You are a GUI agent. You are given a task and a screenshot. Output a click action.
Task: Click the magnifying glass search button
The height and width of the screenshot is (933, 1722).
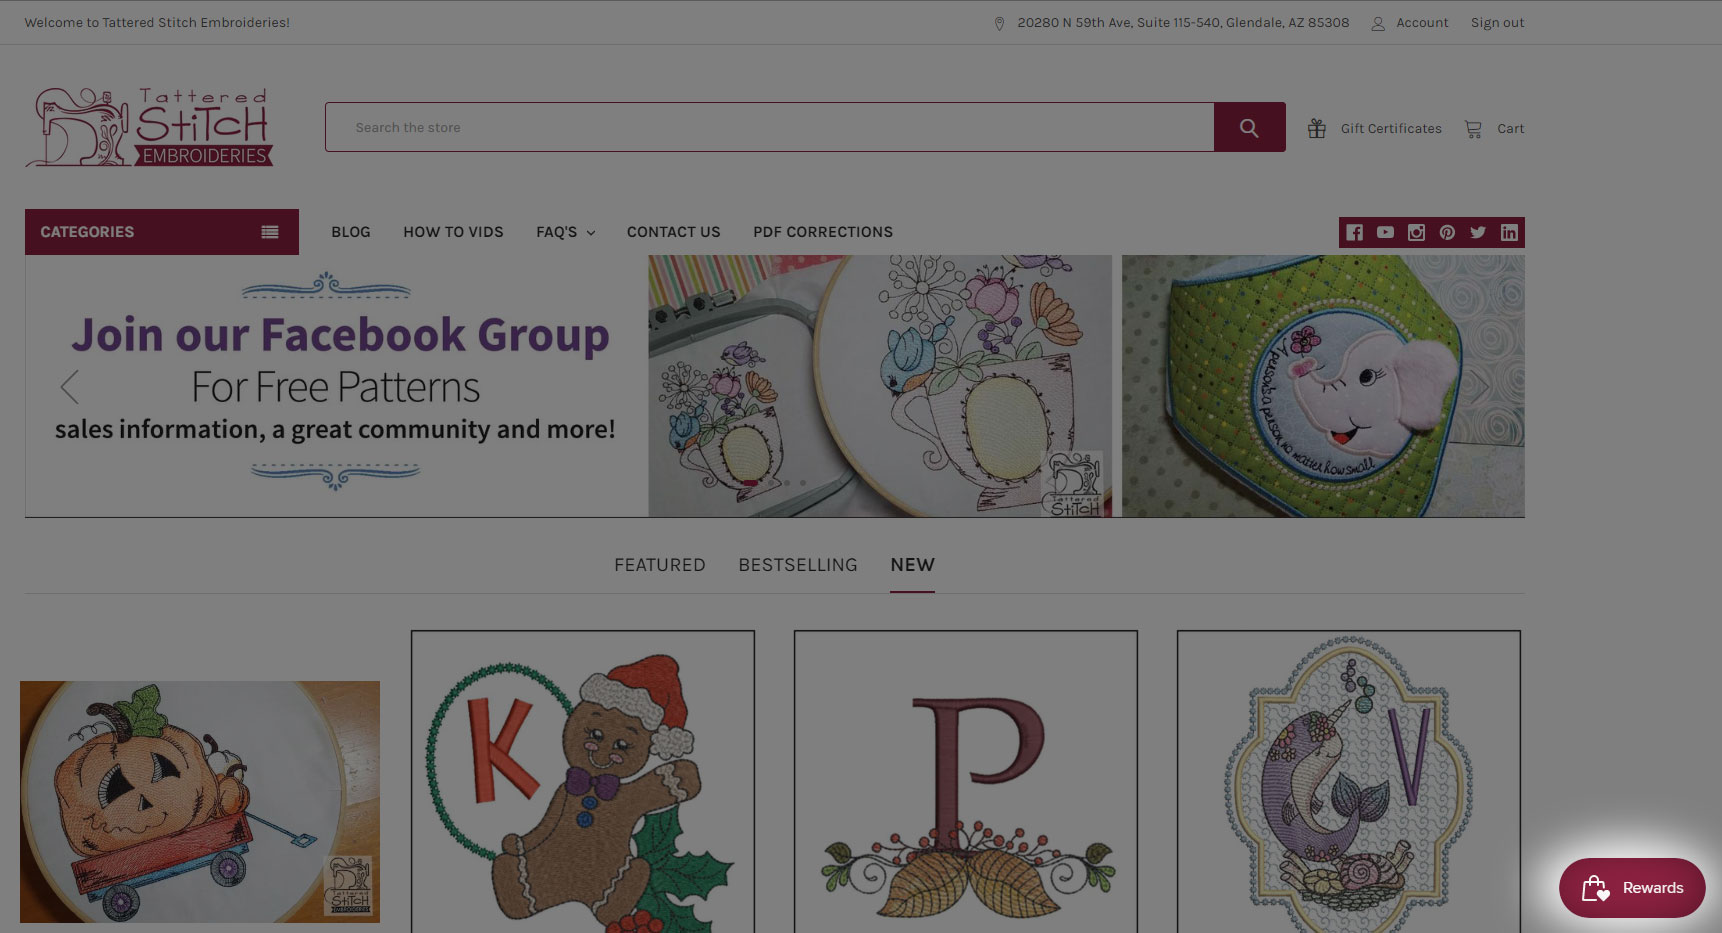[x=1249, y=127]
